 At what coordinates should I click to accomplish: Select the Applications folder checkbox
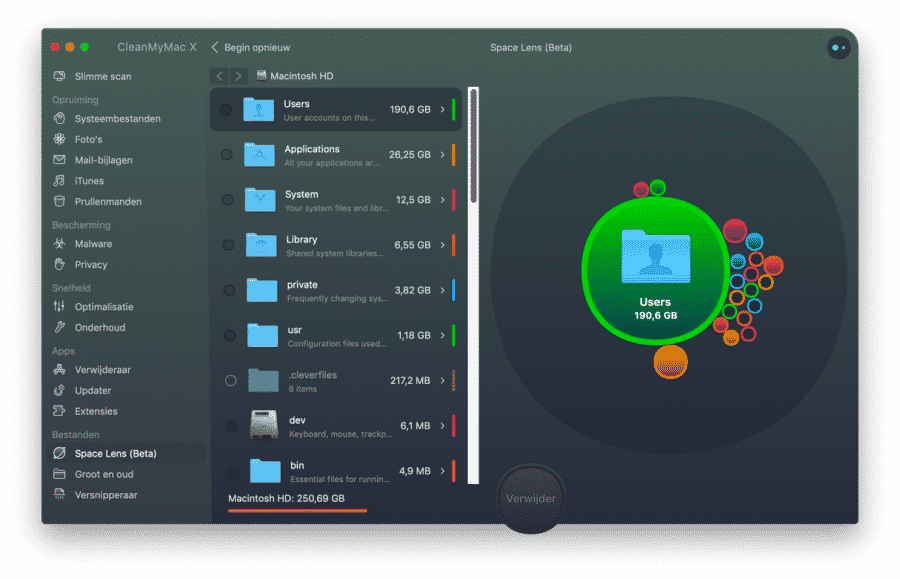coord(227,154)
